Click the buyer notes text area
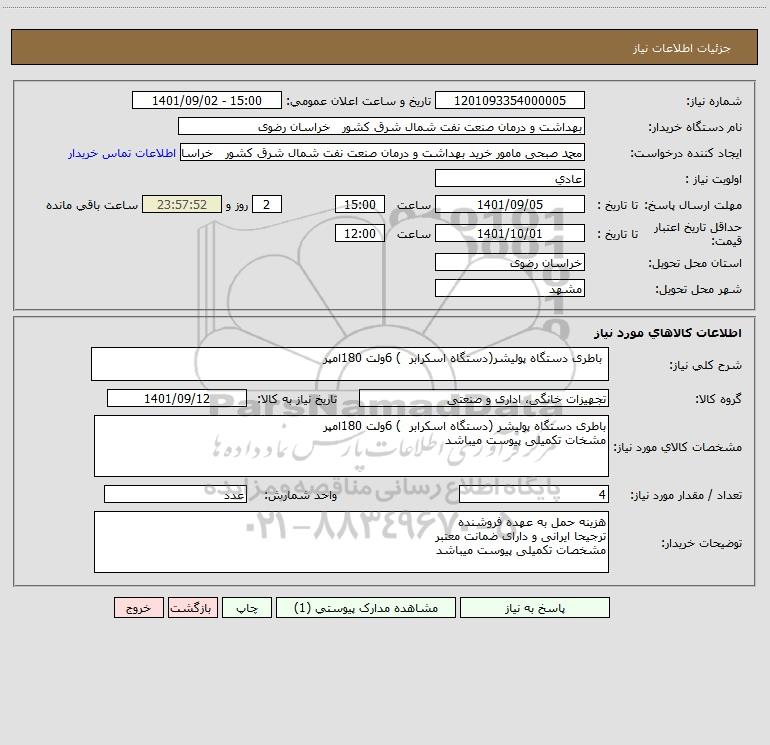This screenshot has width=770, height=745. coord(351,542)
